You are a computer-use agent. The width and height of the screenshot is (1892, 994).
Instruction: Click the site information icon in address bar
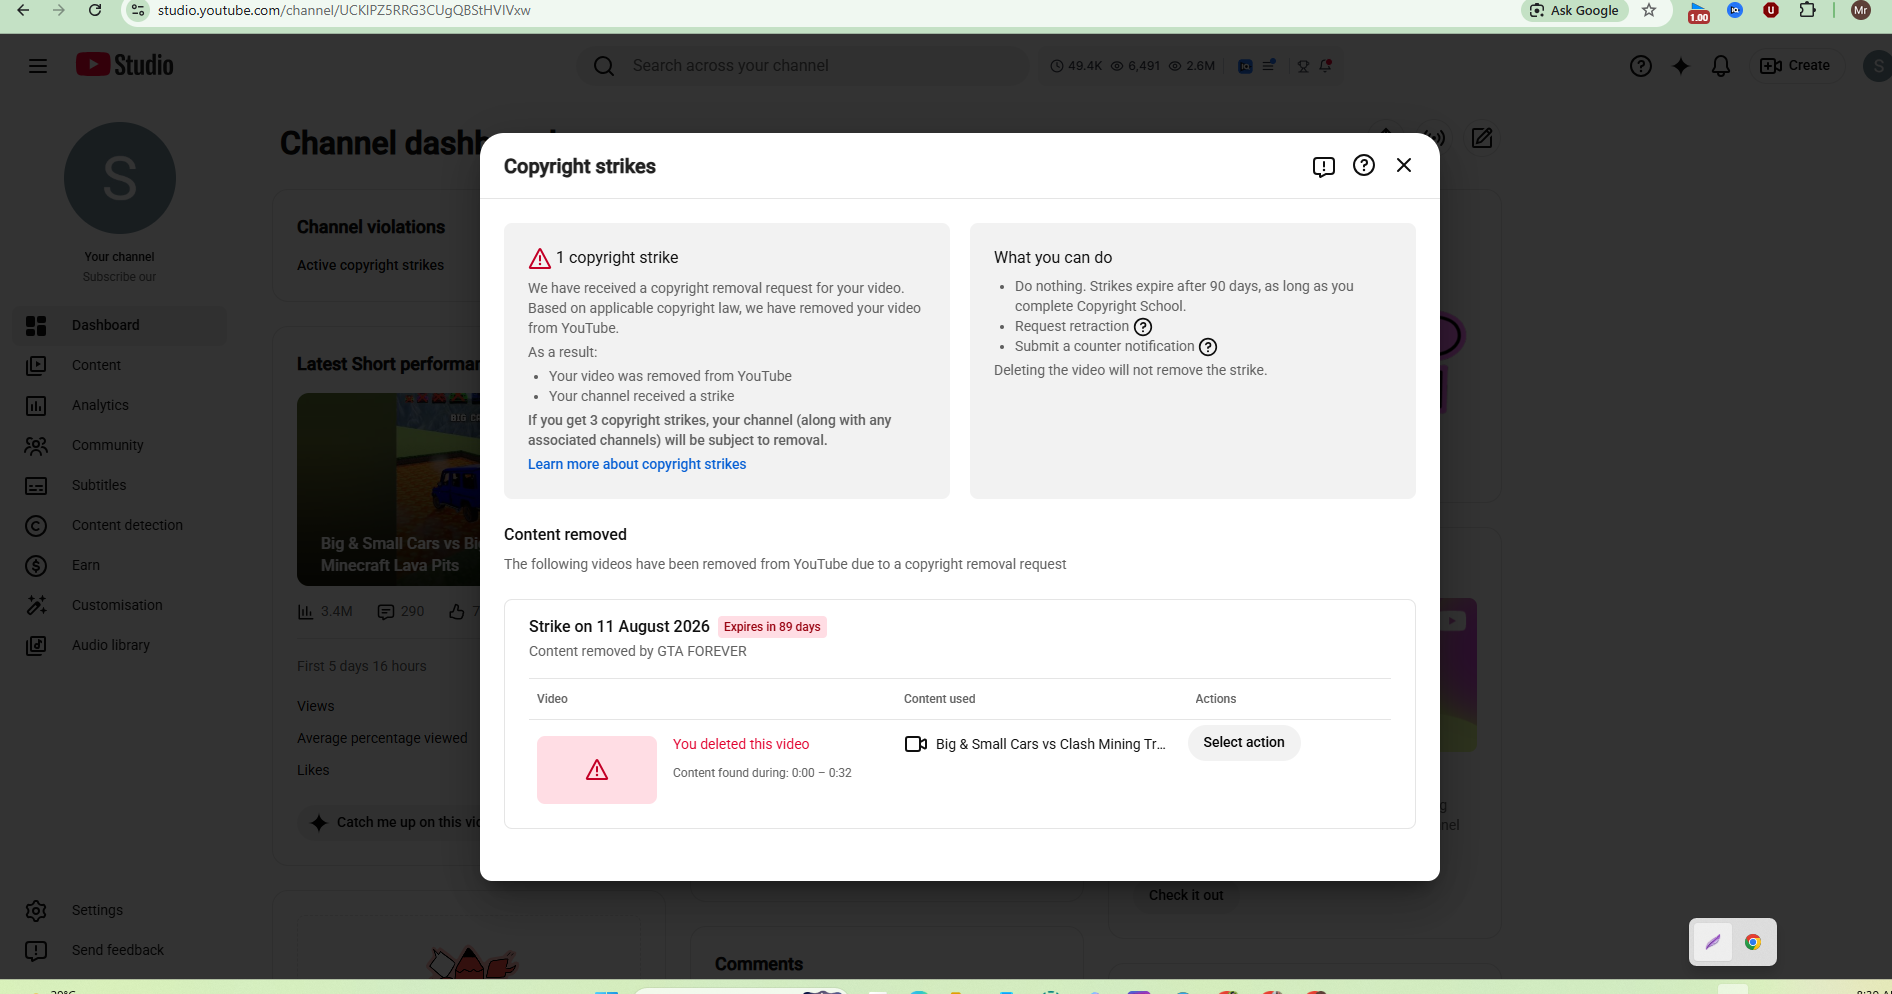coord(138,10)
